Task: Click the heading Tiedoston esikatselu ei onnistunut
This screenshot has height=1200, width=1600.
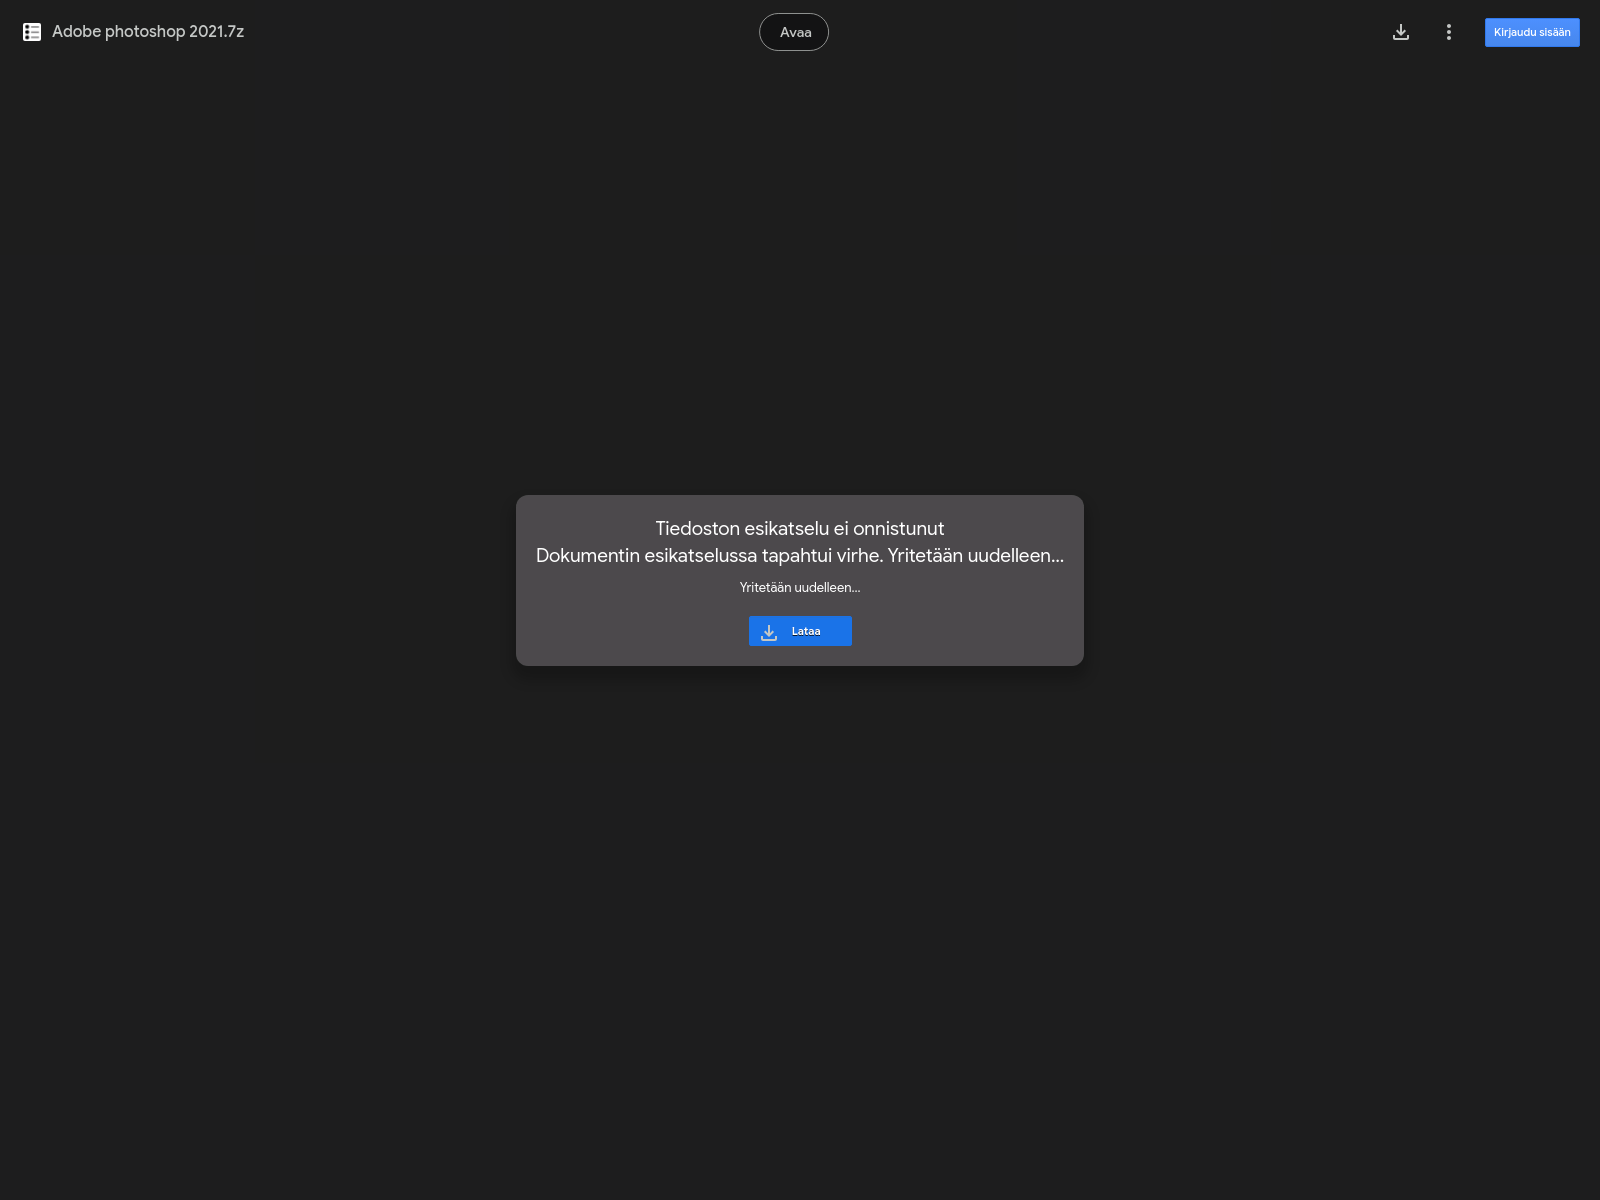Action: tap(800, 528)
